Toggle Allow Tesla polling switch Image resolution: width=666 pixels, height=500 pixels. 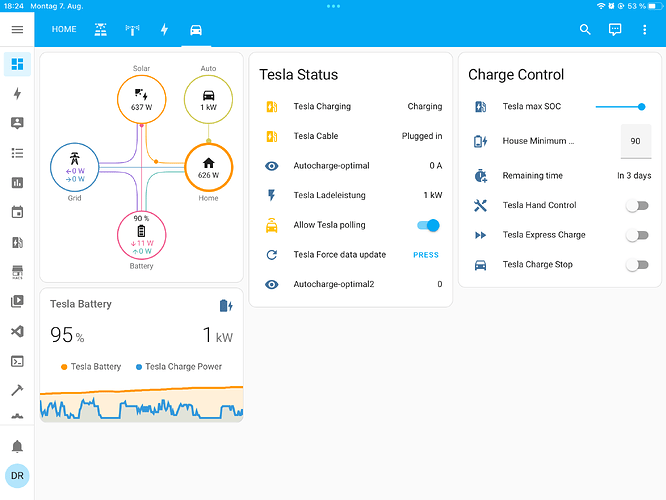(x=428, y=225)
